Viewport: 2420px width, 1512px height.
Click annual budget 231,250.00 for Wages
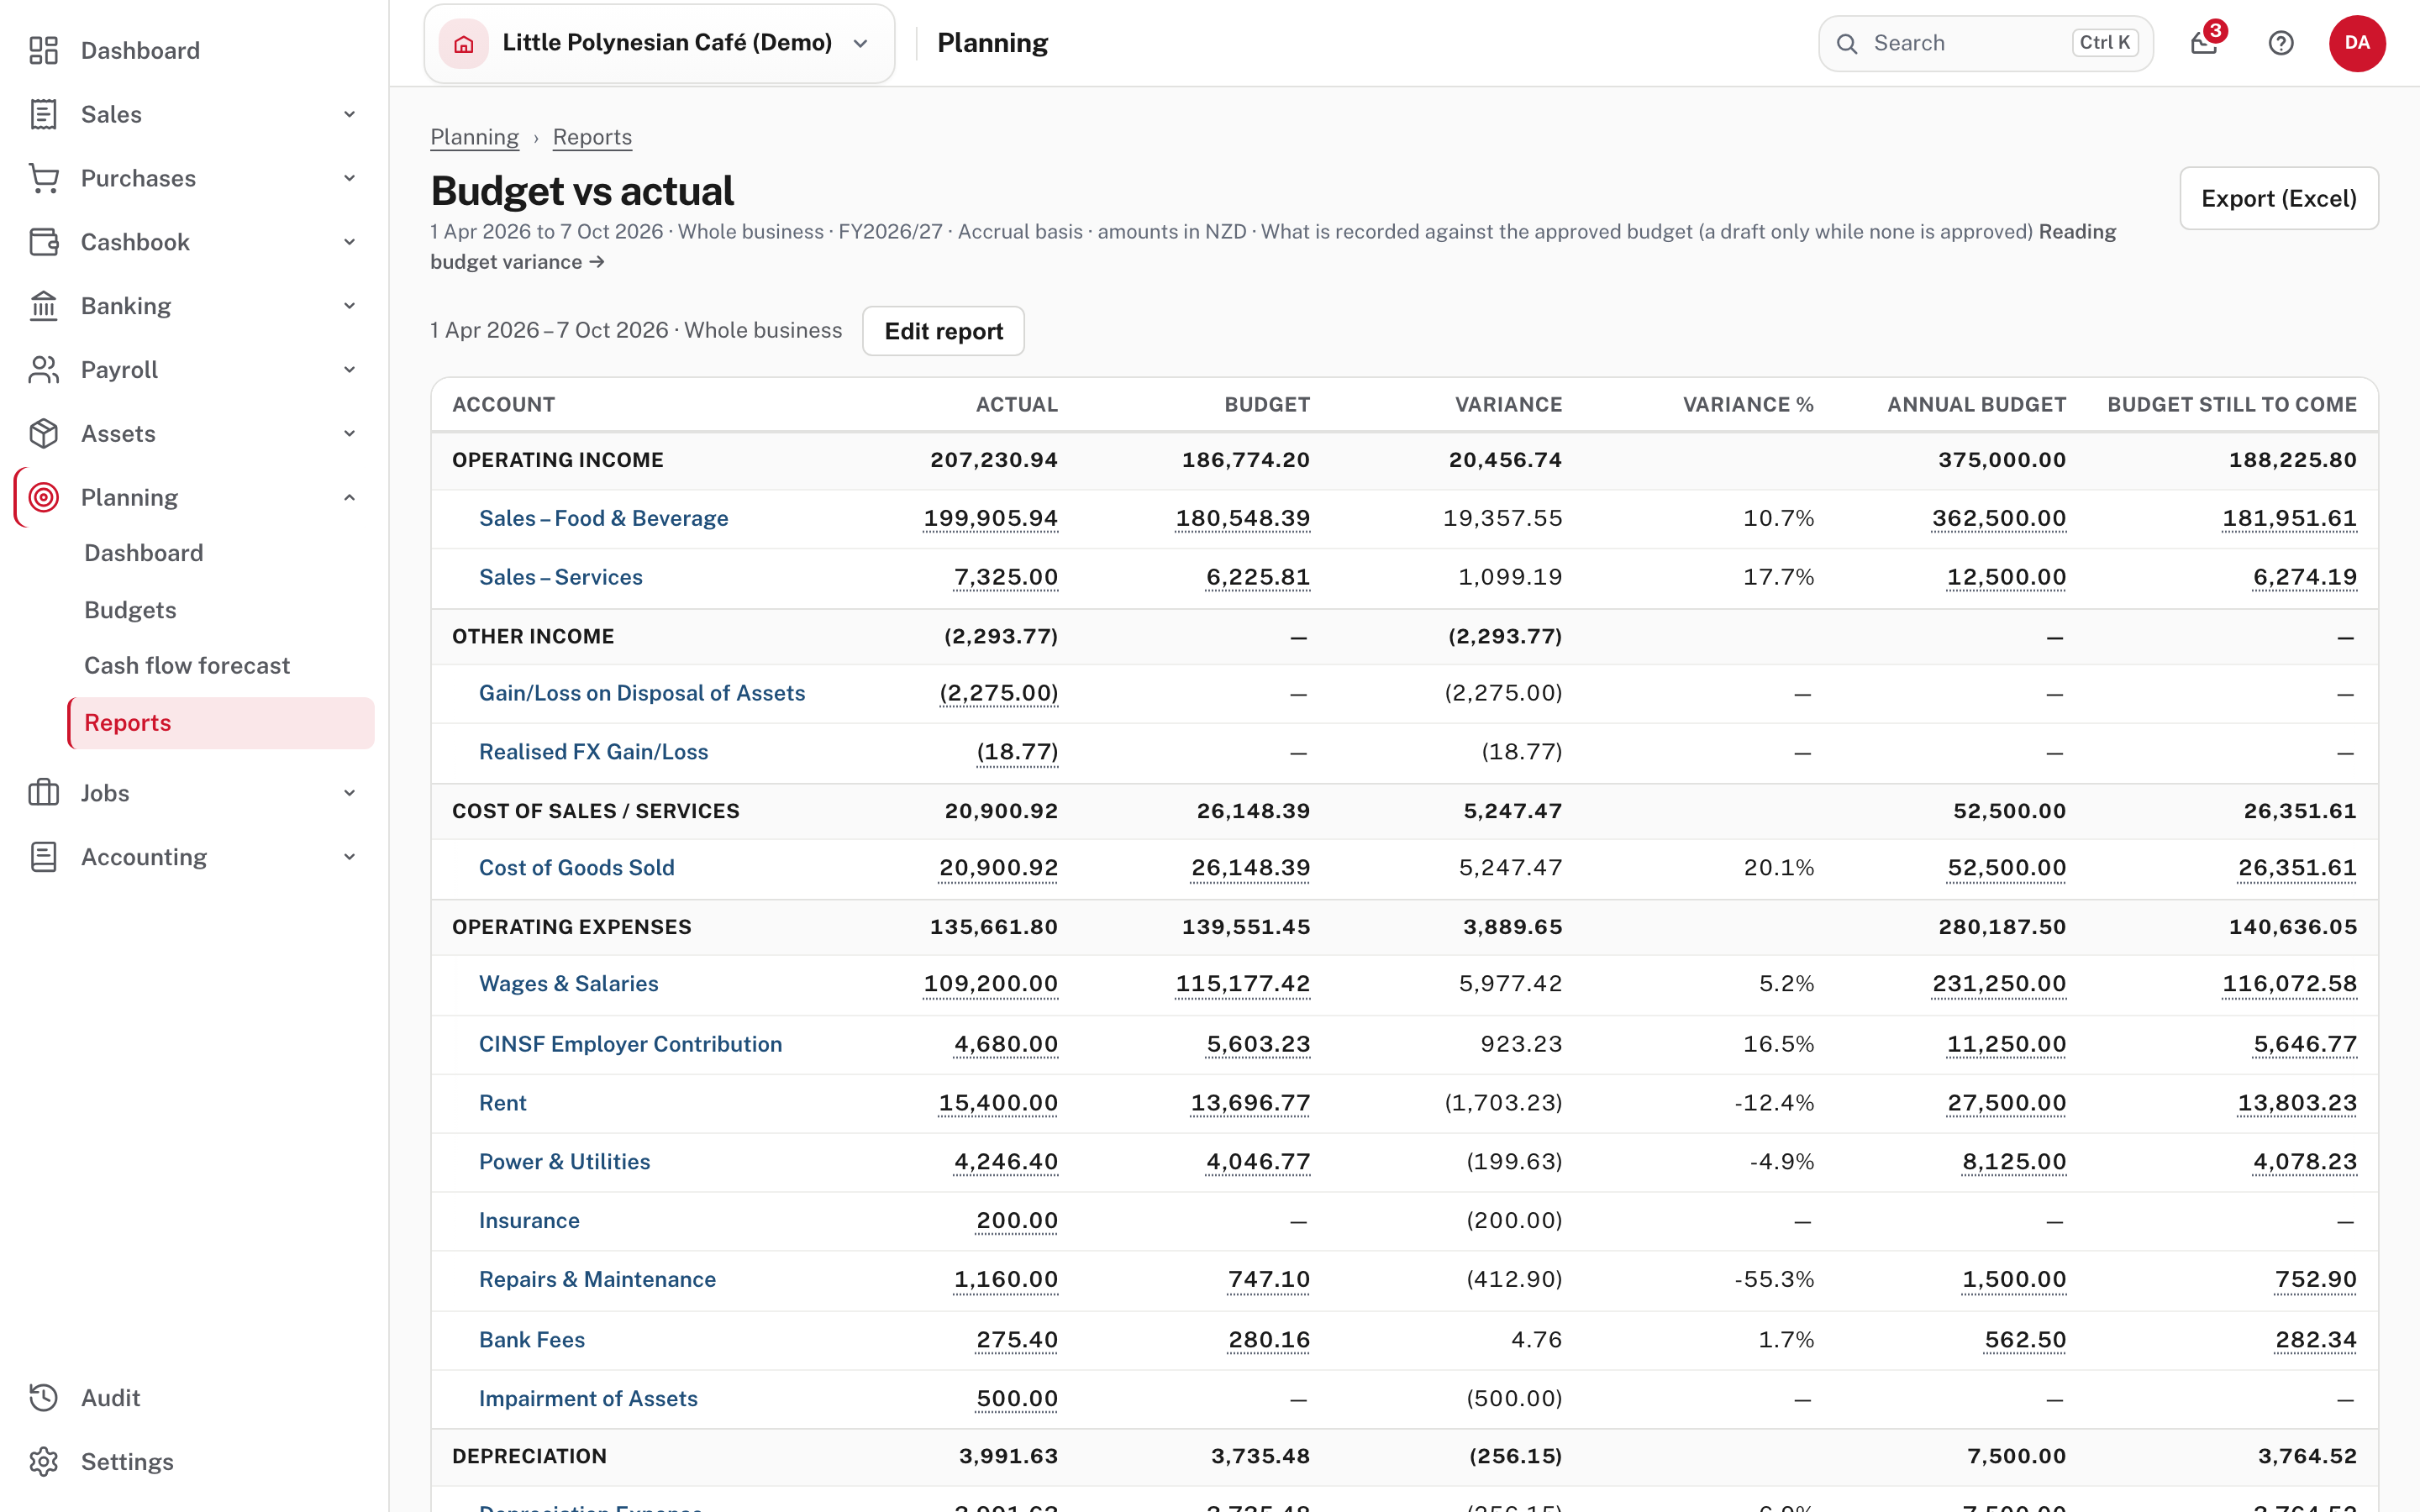click(1998, 984)
